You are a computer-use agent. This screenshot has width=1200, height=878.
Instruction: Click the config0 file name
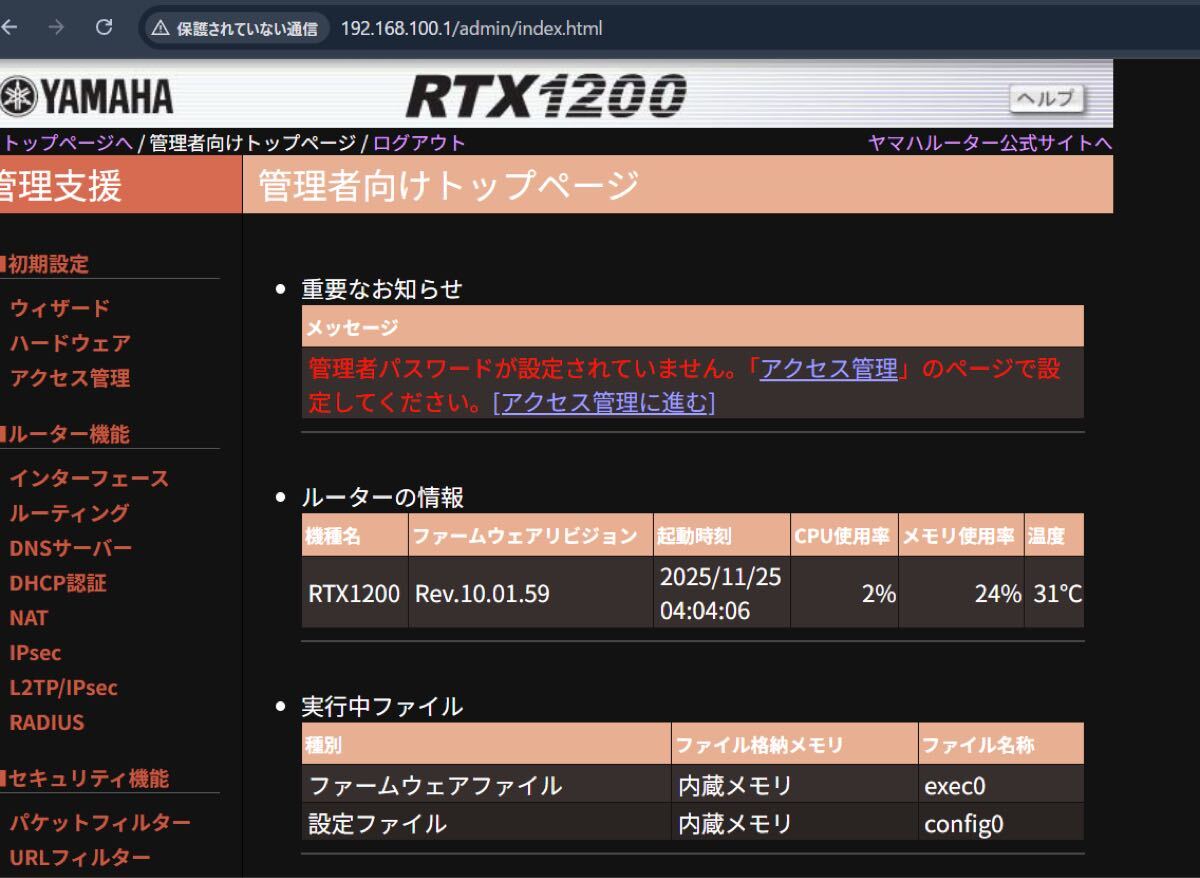coord(964,824)
